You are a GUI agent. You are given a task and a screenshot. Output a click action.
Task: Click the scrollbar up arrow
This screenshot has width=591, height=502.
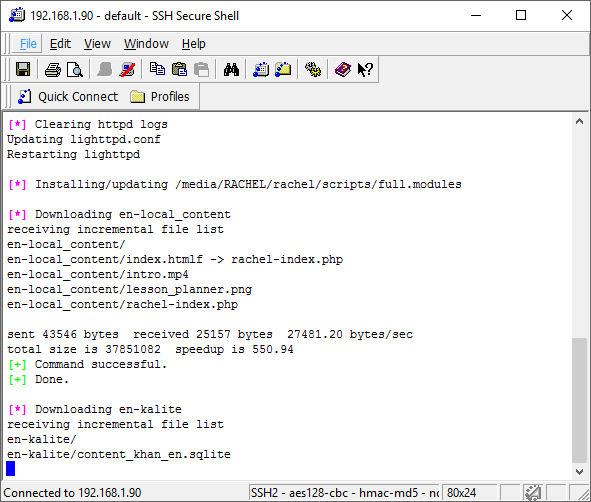pyautogui.click(x=579, y=121)
